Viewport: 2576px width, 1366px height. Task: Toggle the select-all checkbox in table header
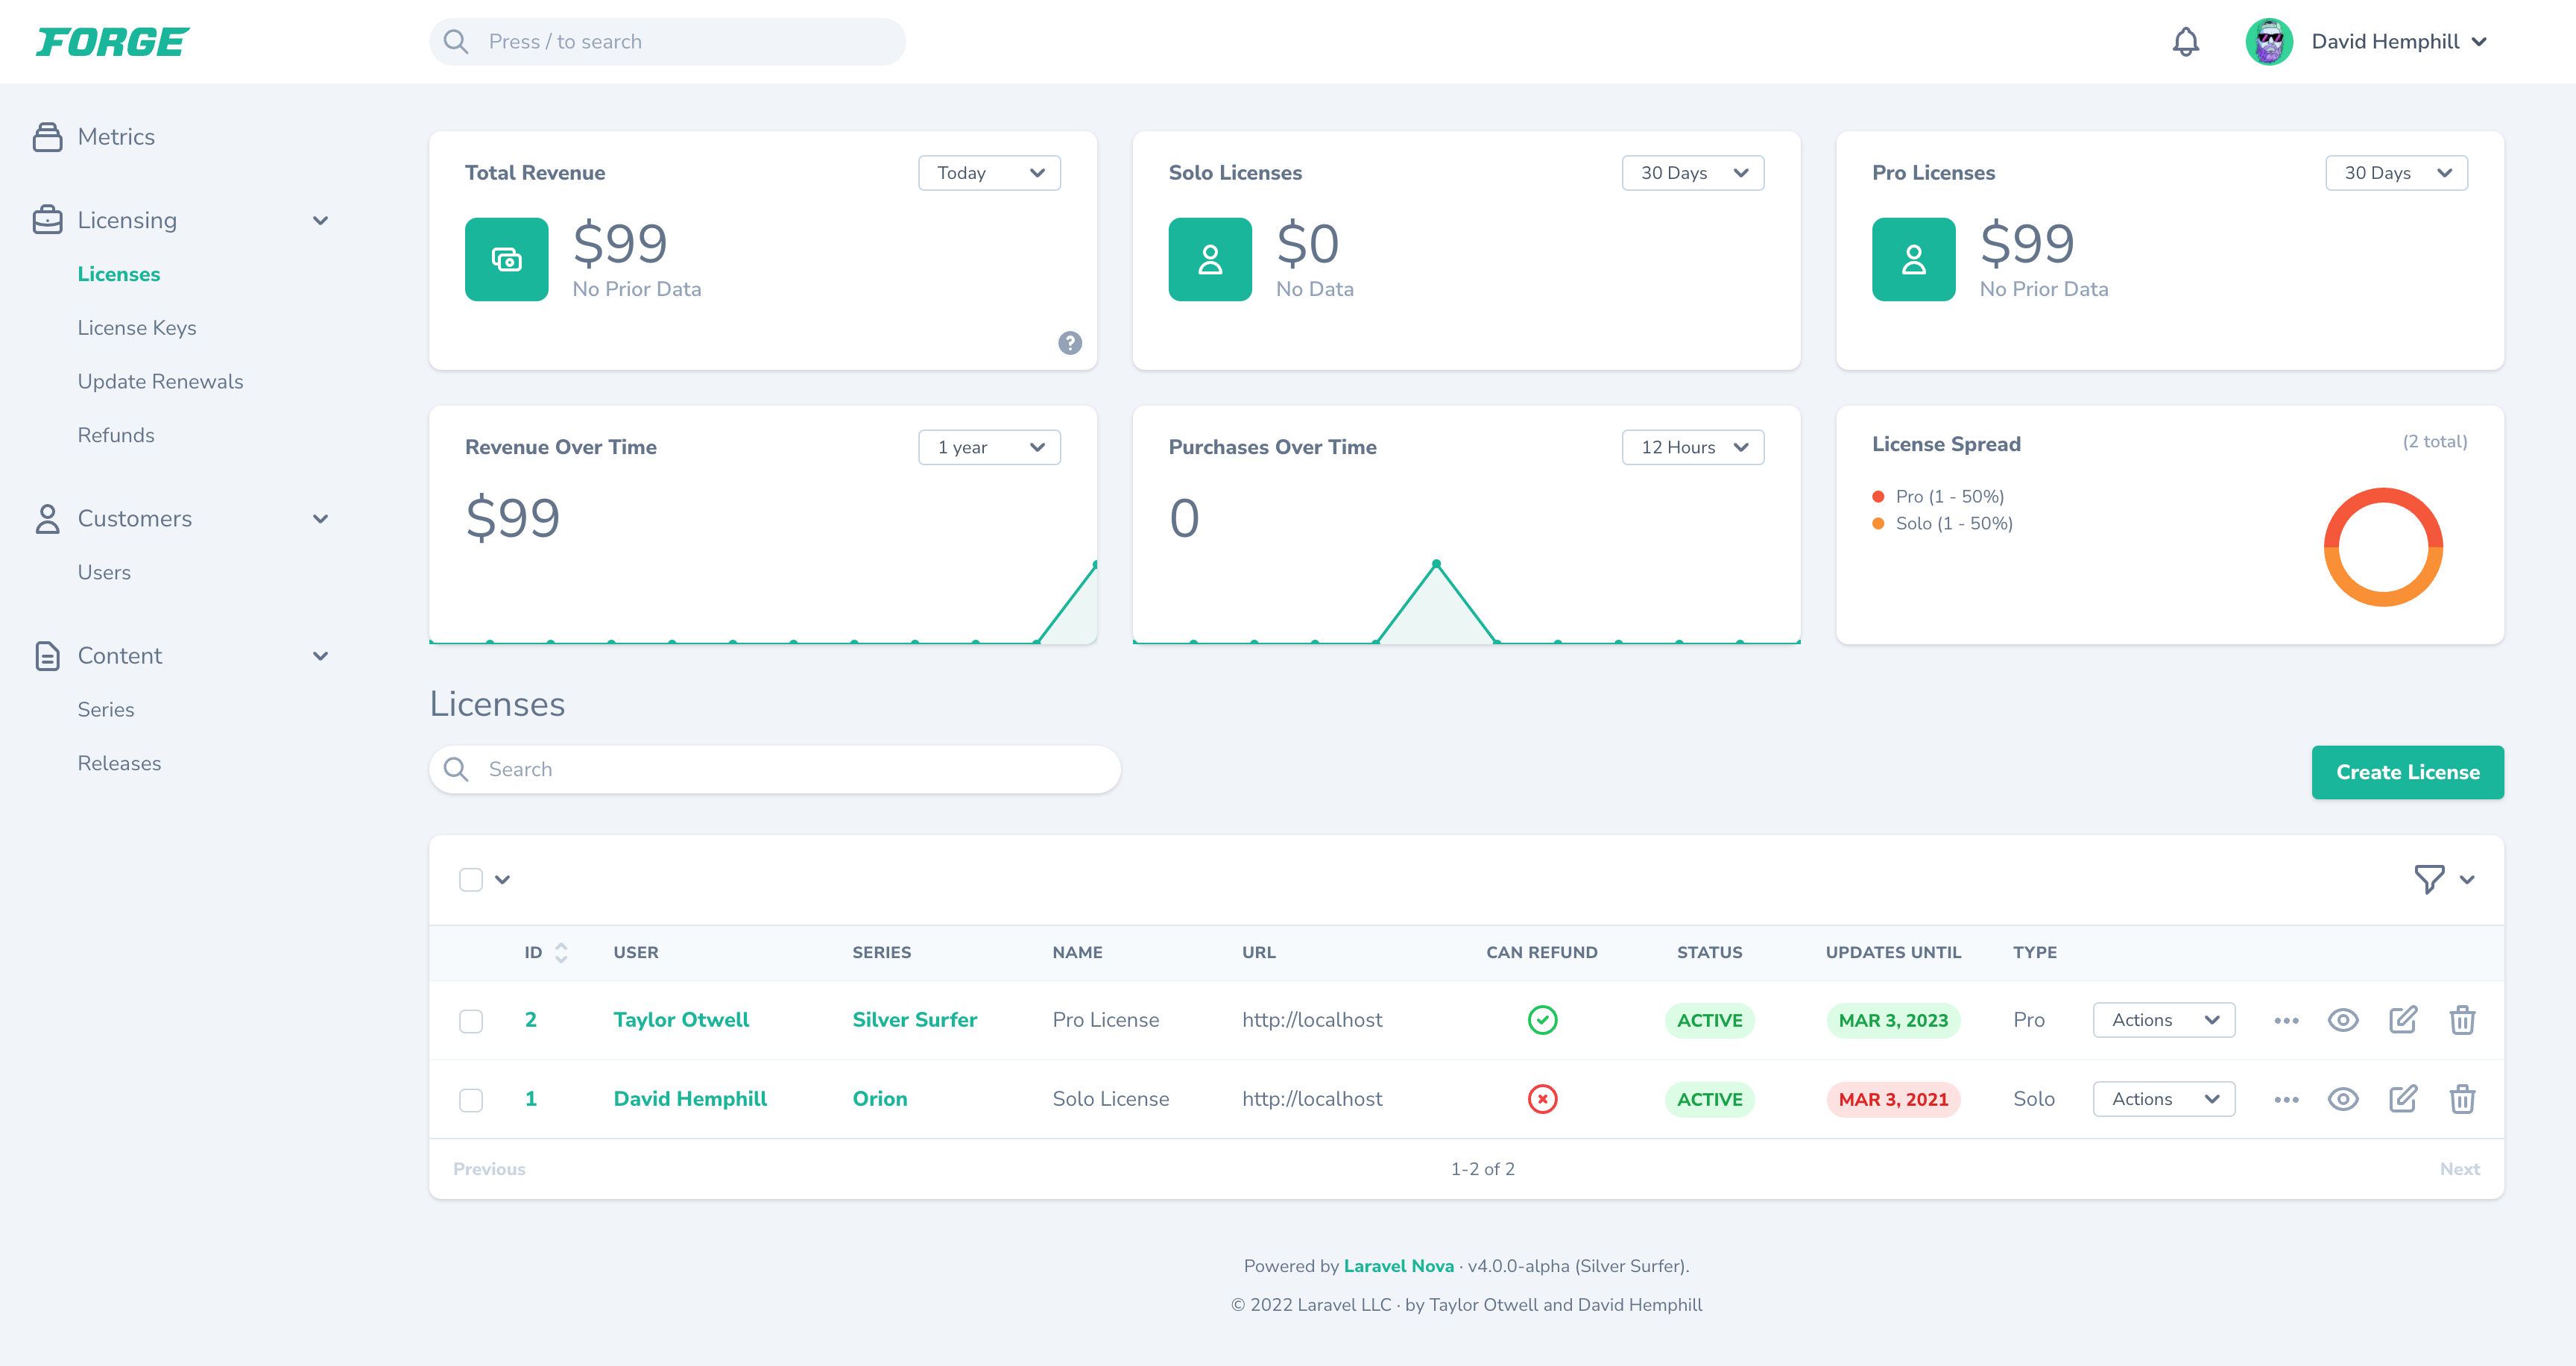pos(471,880)
